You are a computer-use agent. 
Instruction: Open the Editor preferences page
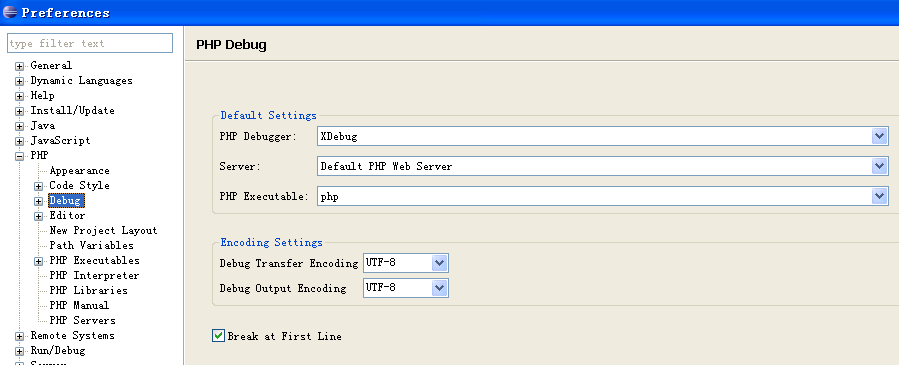coord(67,215)
